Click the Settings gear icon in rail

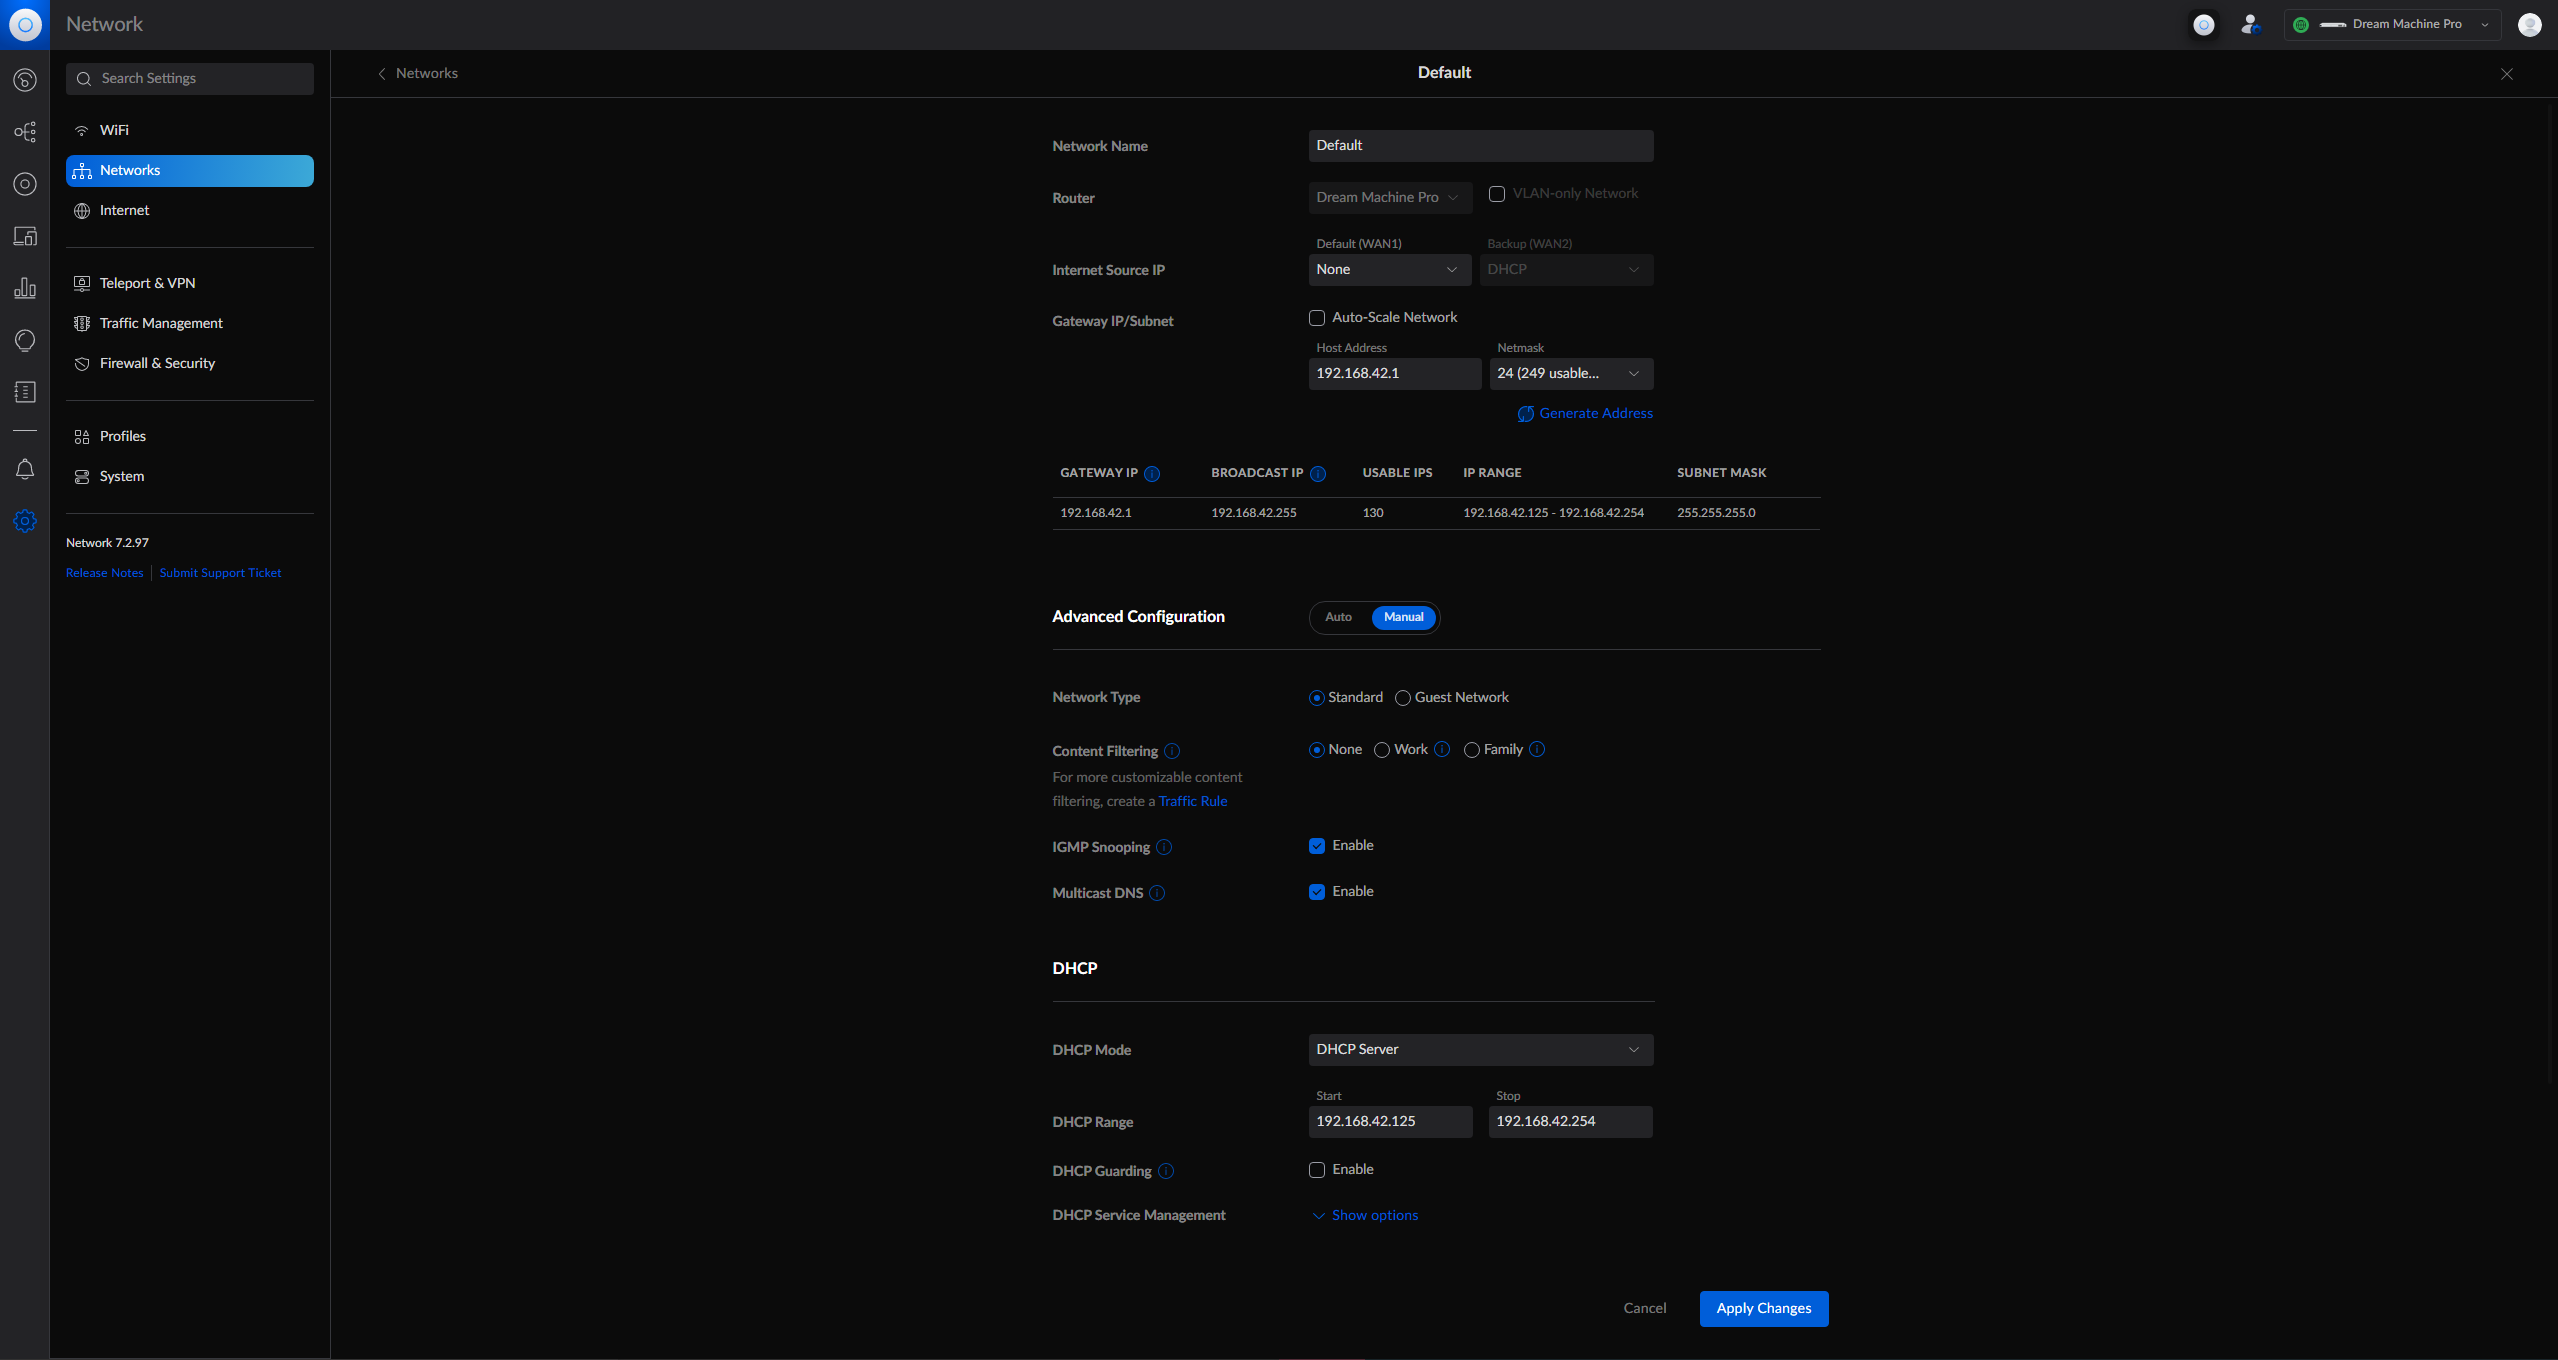25,521
